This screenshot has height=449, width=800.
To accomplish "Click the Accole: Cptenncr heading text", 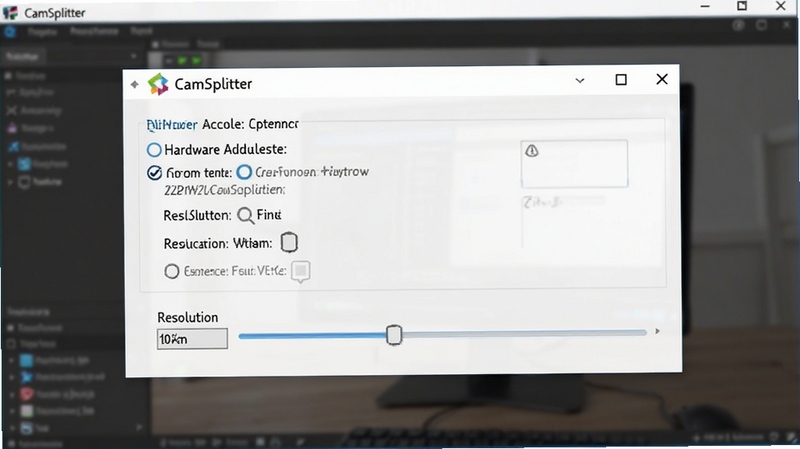I will 251,124.
